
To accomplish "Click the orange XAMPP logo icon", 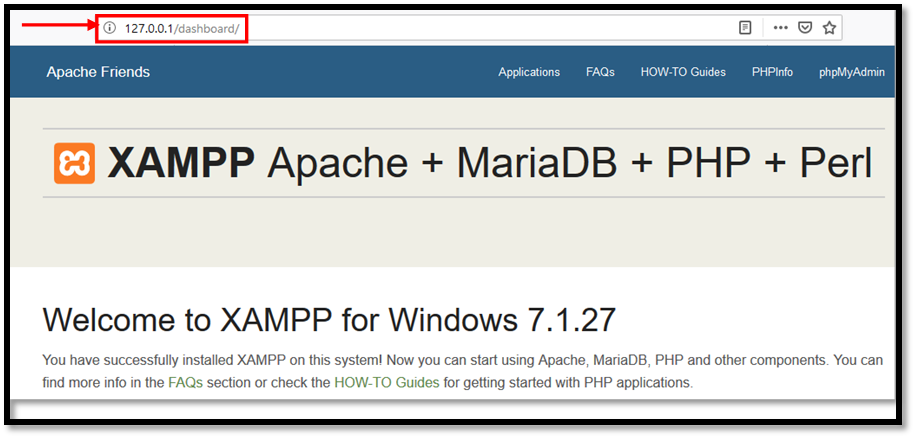I will 74,163.
